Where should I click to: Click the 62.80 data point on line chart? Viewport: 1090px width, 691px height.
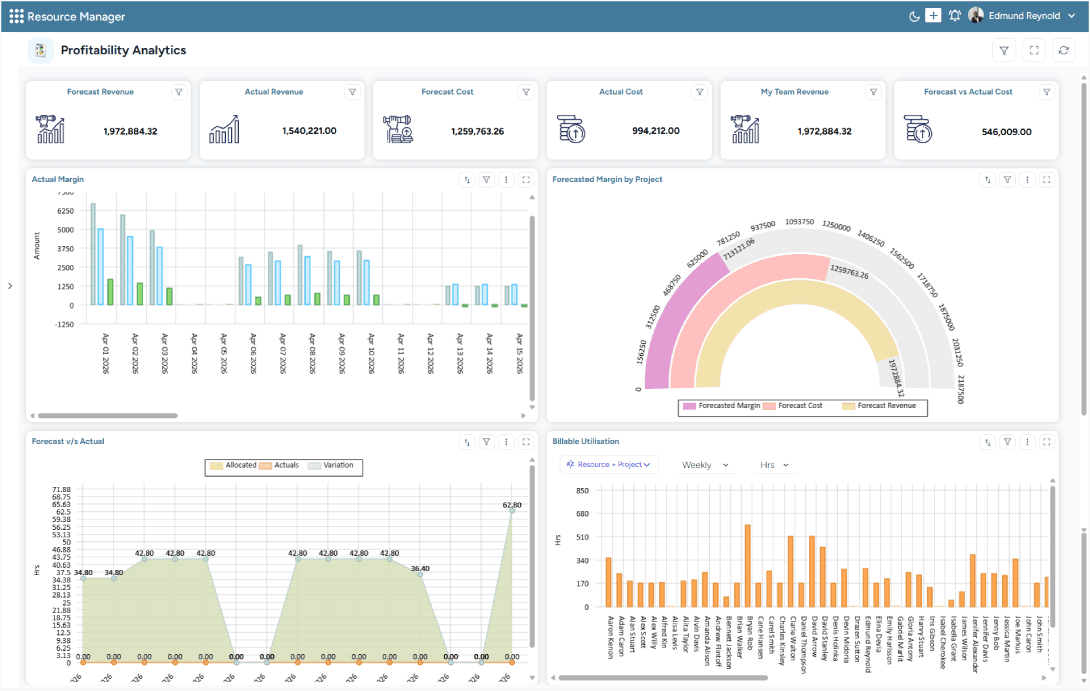512,511
